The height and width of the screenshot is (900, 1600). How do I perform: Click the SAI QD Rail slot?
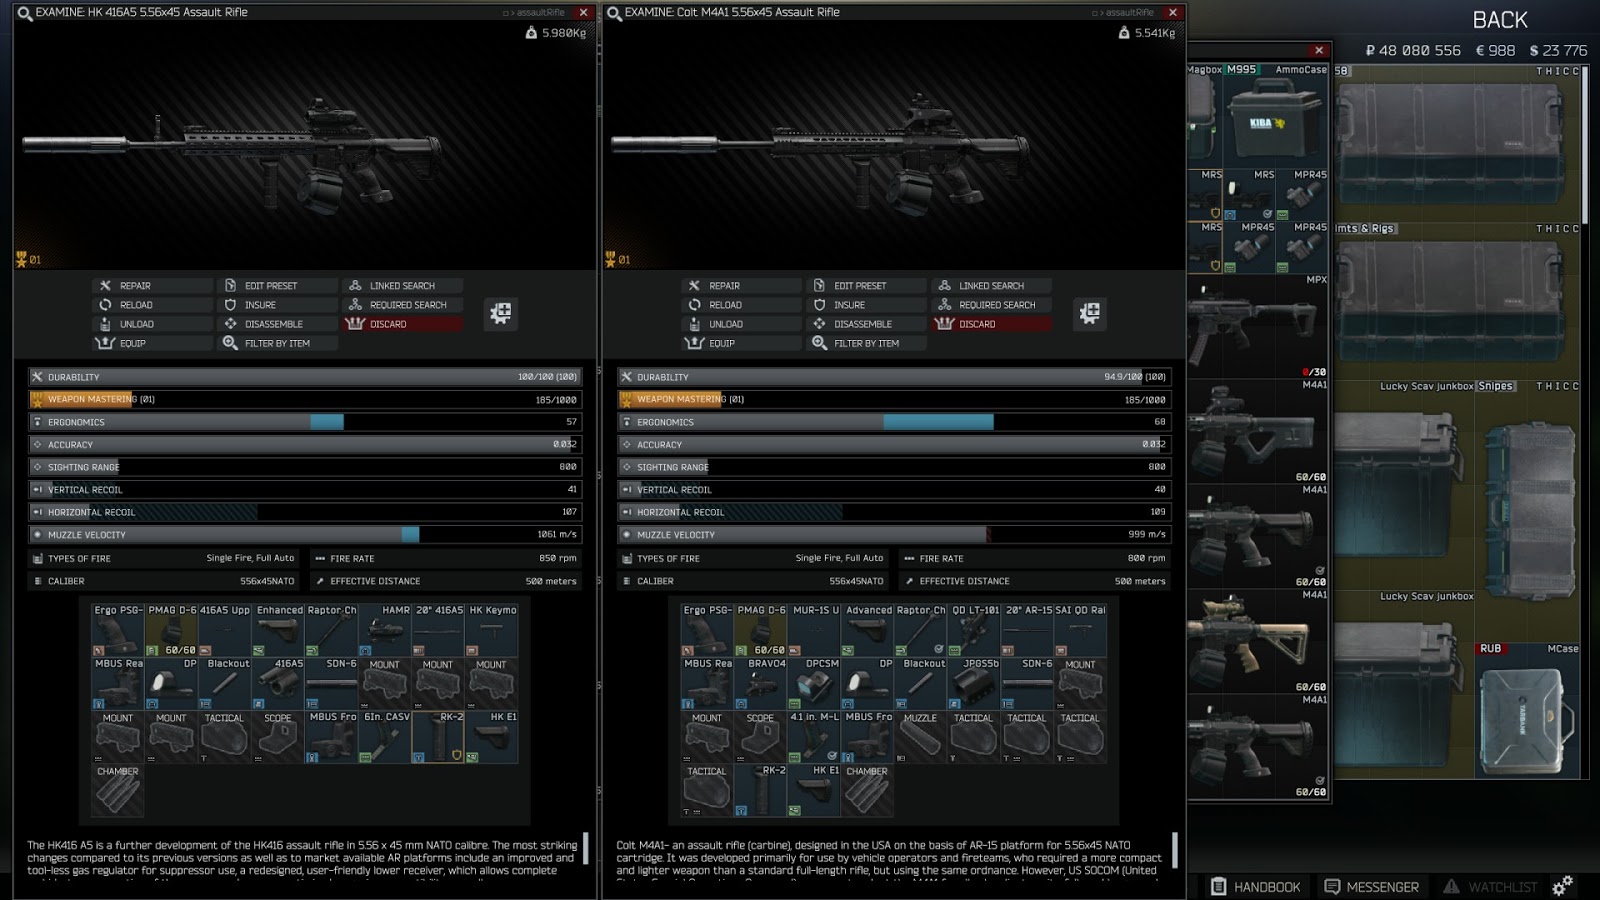[1081, 630]
